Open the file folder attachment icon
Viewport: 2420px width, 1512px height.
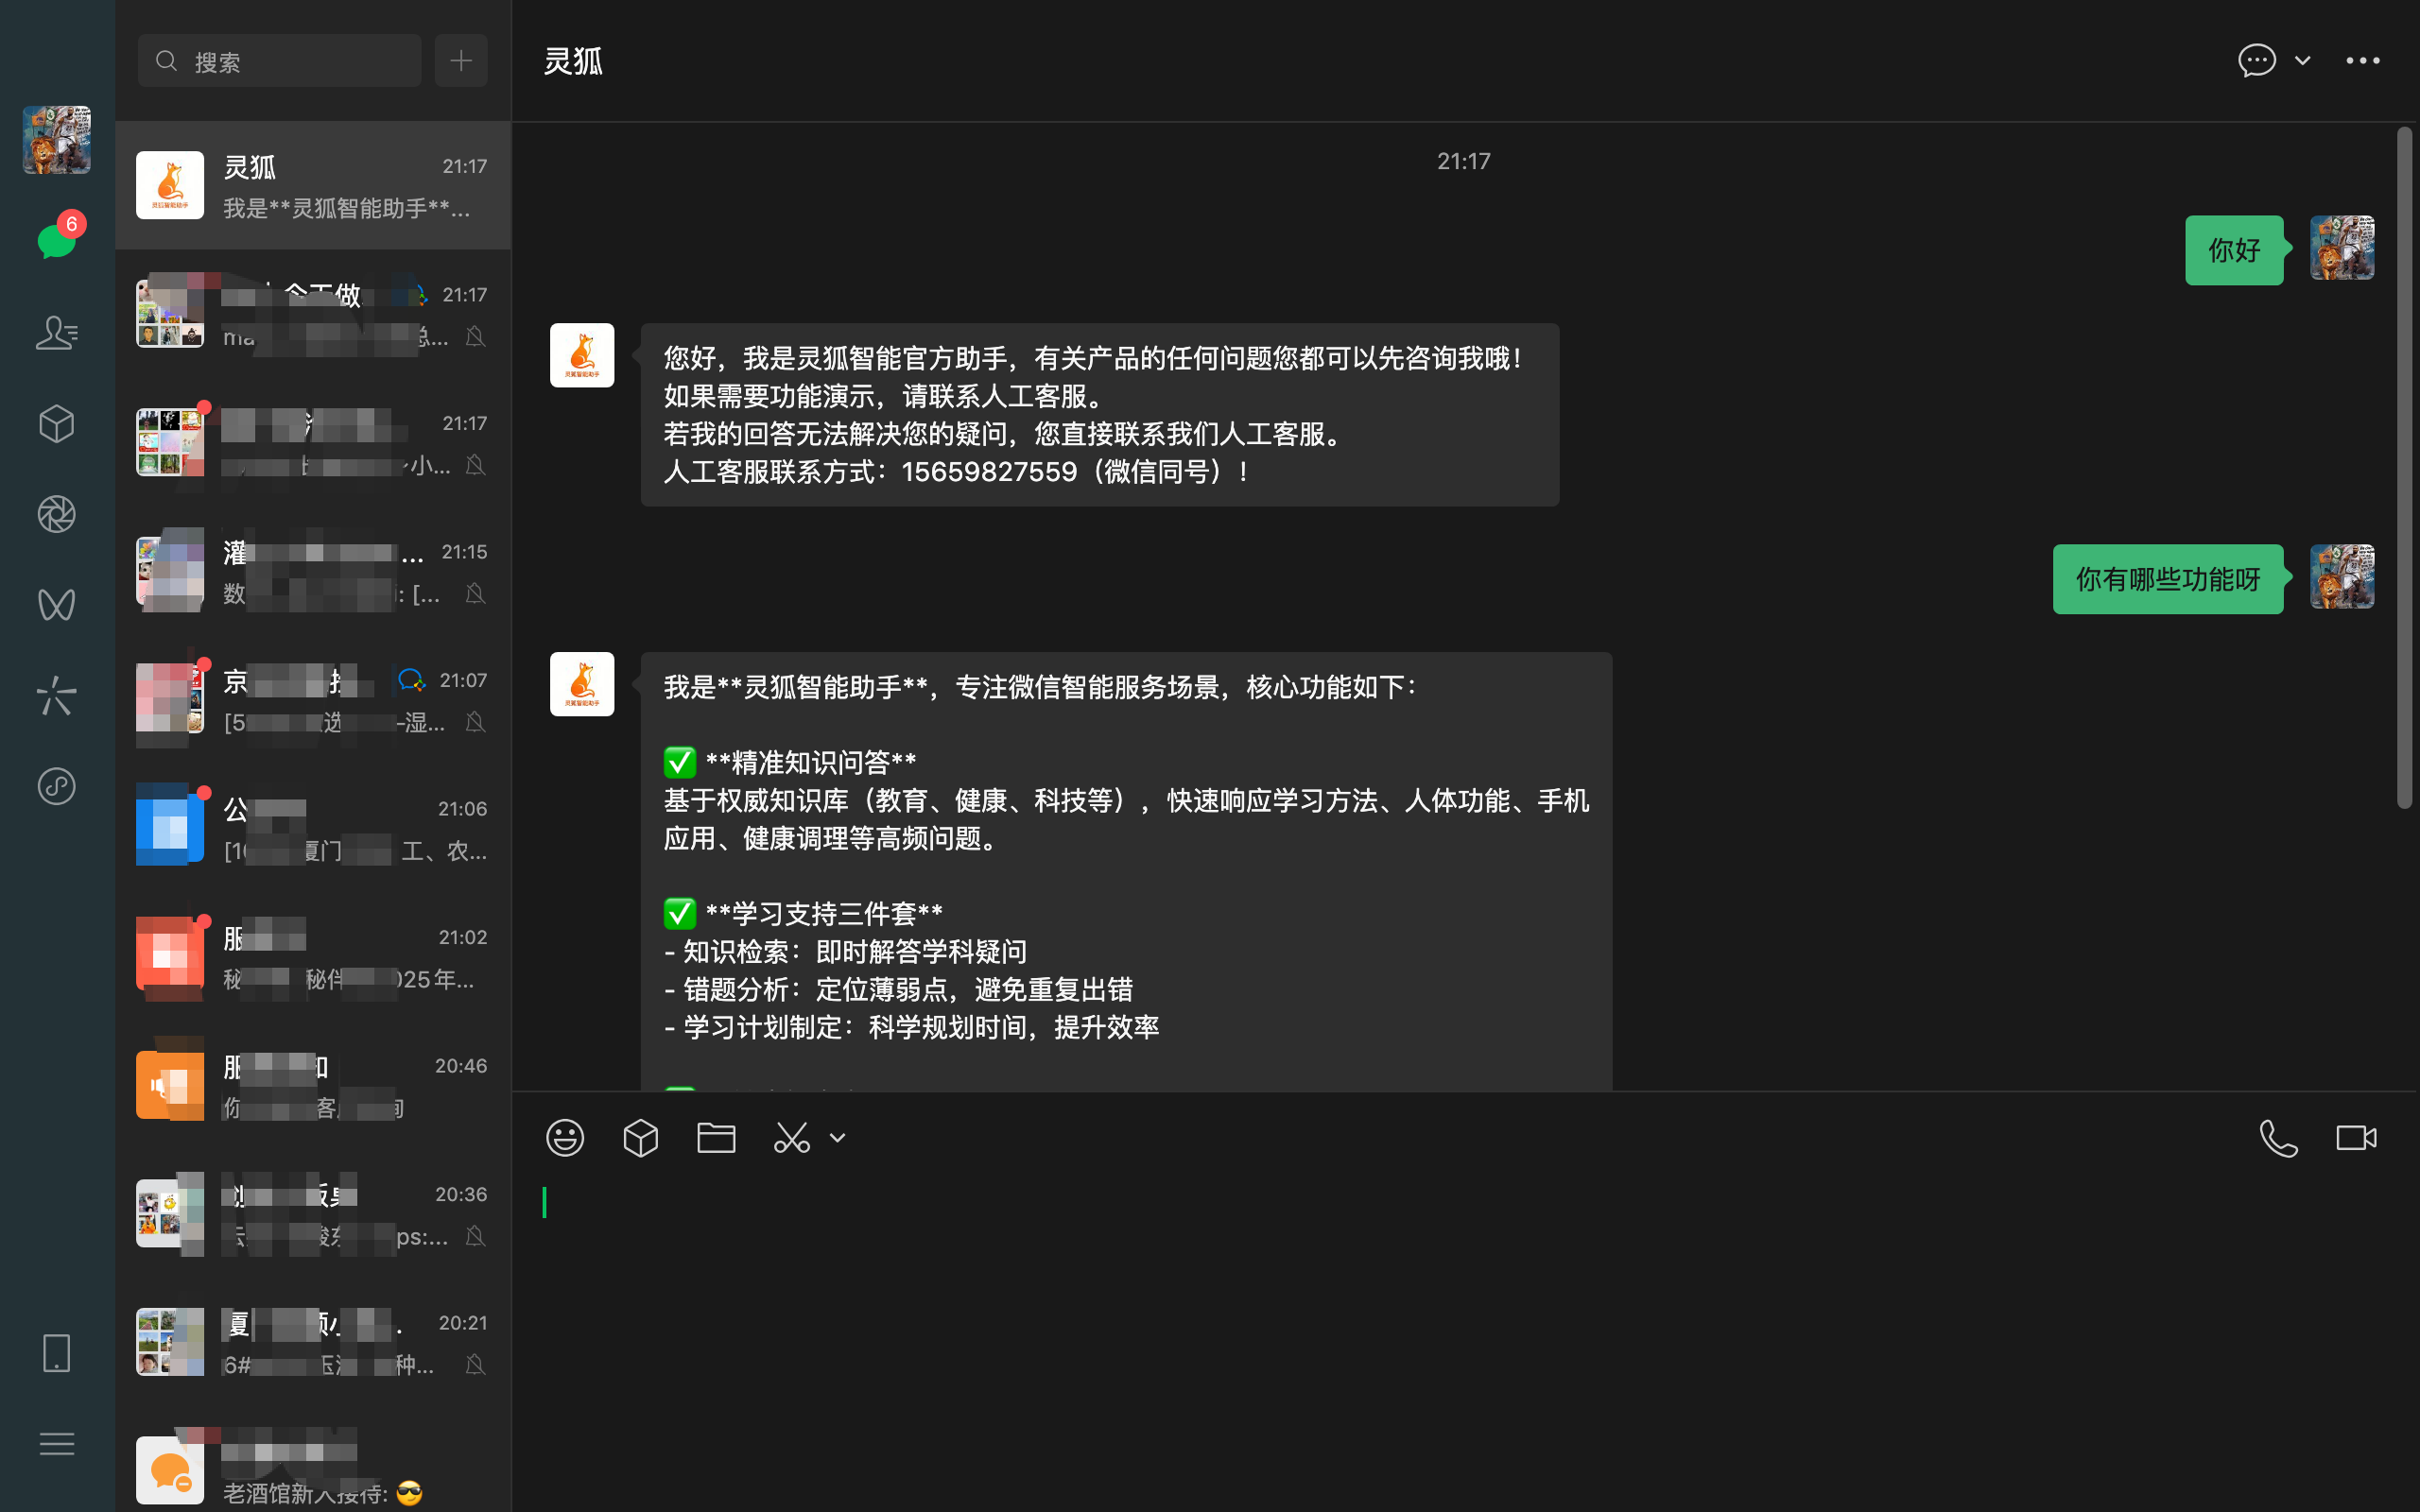coord(716,1138)
